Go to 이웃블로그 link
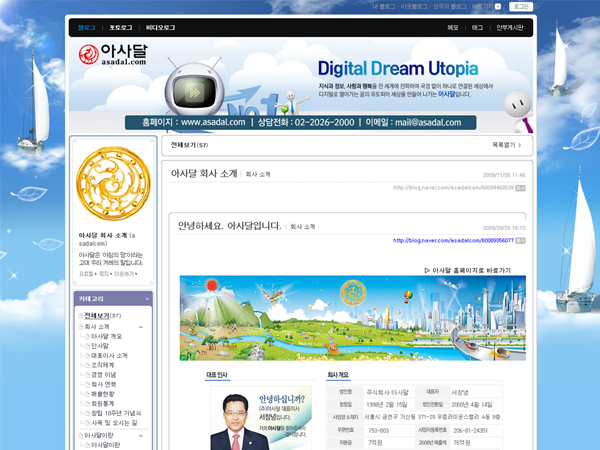Screen dimensions: 600x450 [x=414, y=7]
